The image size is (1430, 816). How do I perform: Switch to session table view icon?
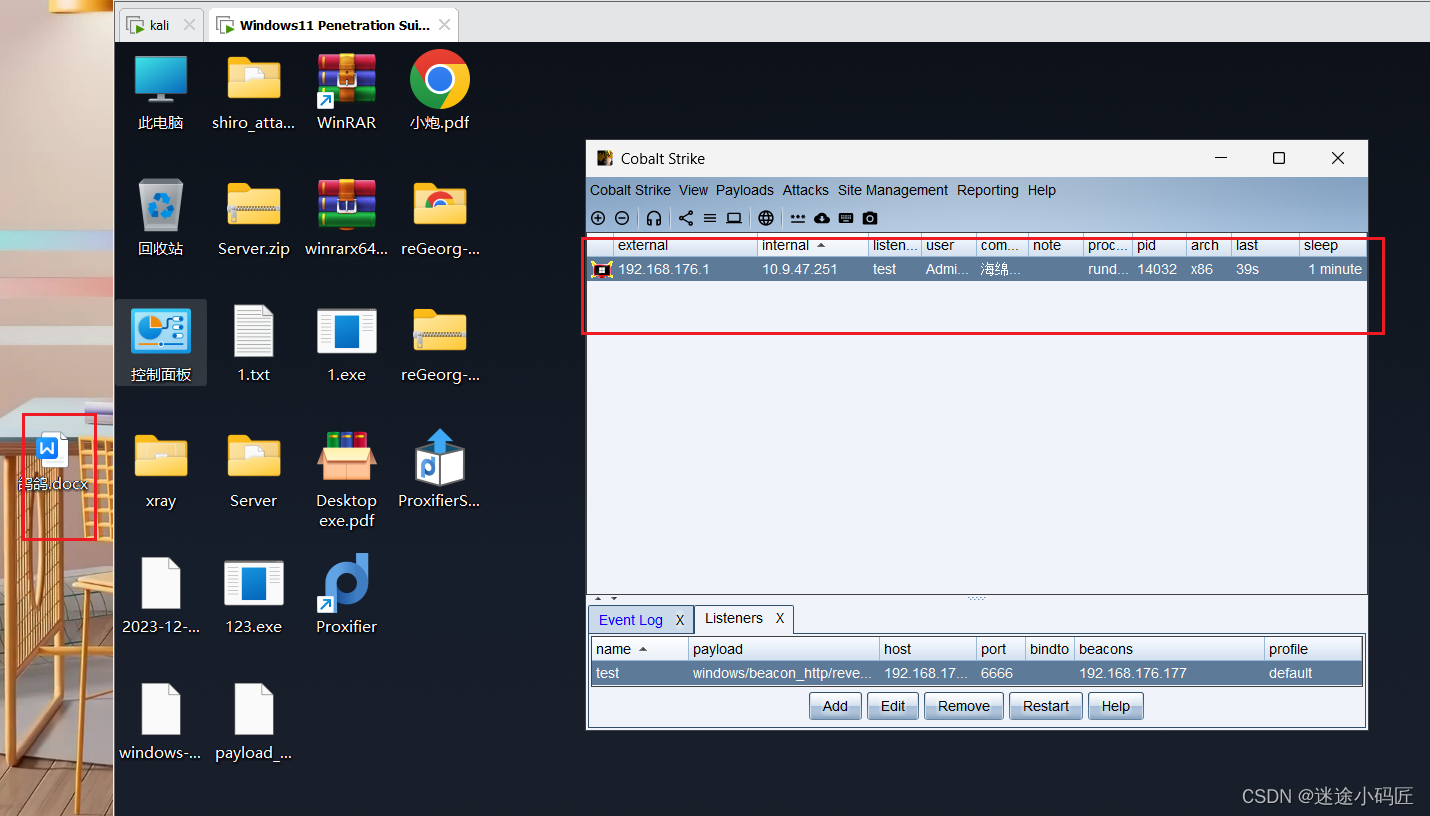(710, 218)
